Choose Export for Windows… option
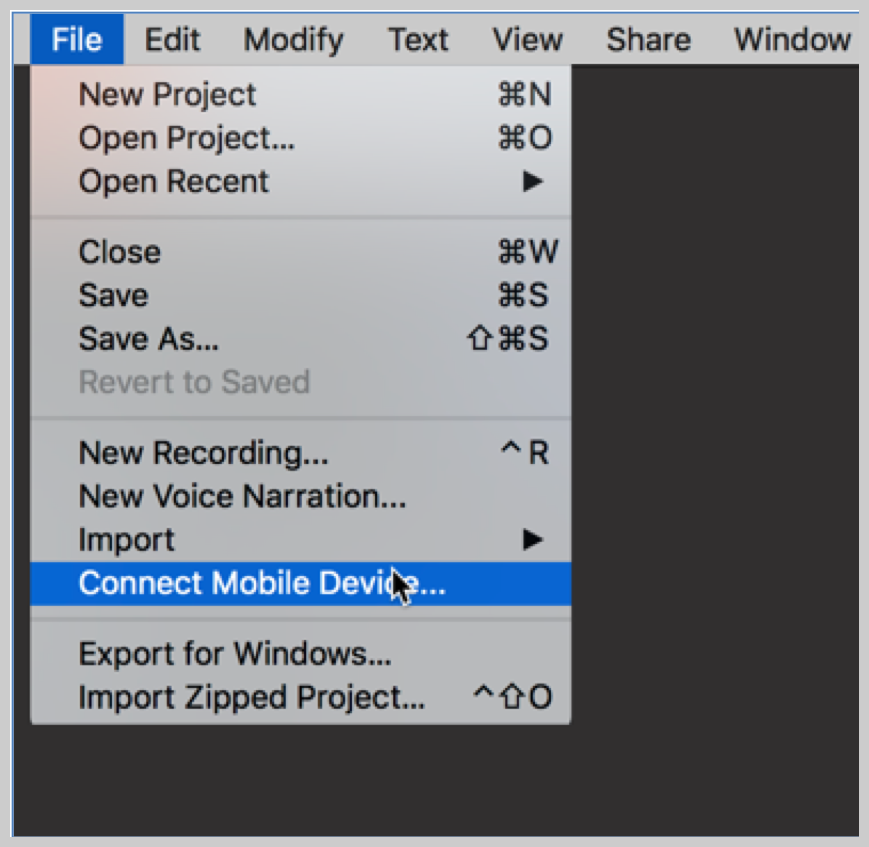The height and width of the screenshot is (847, 869). tap(301, 654)
